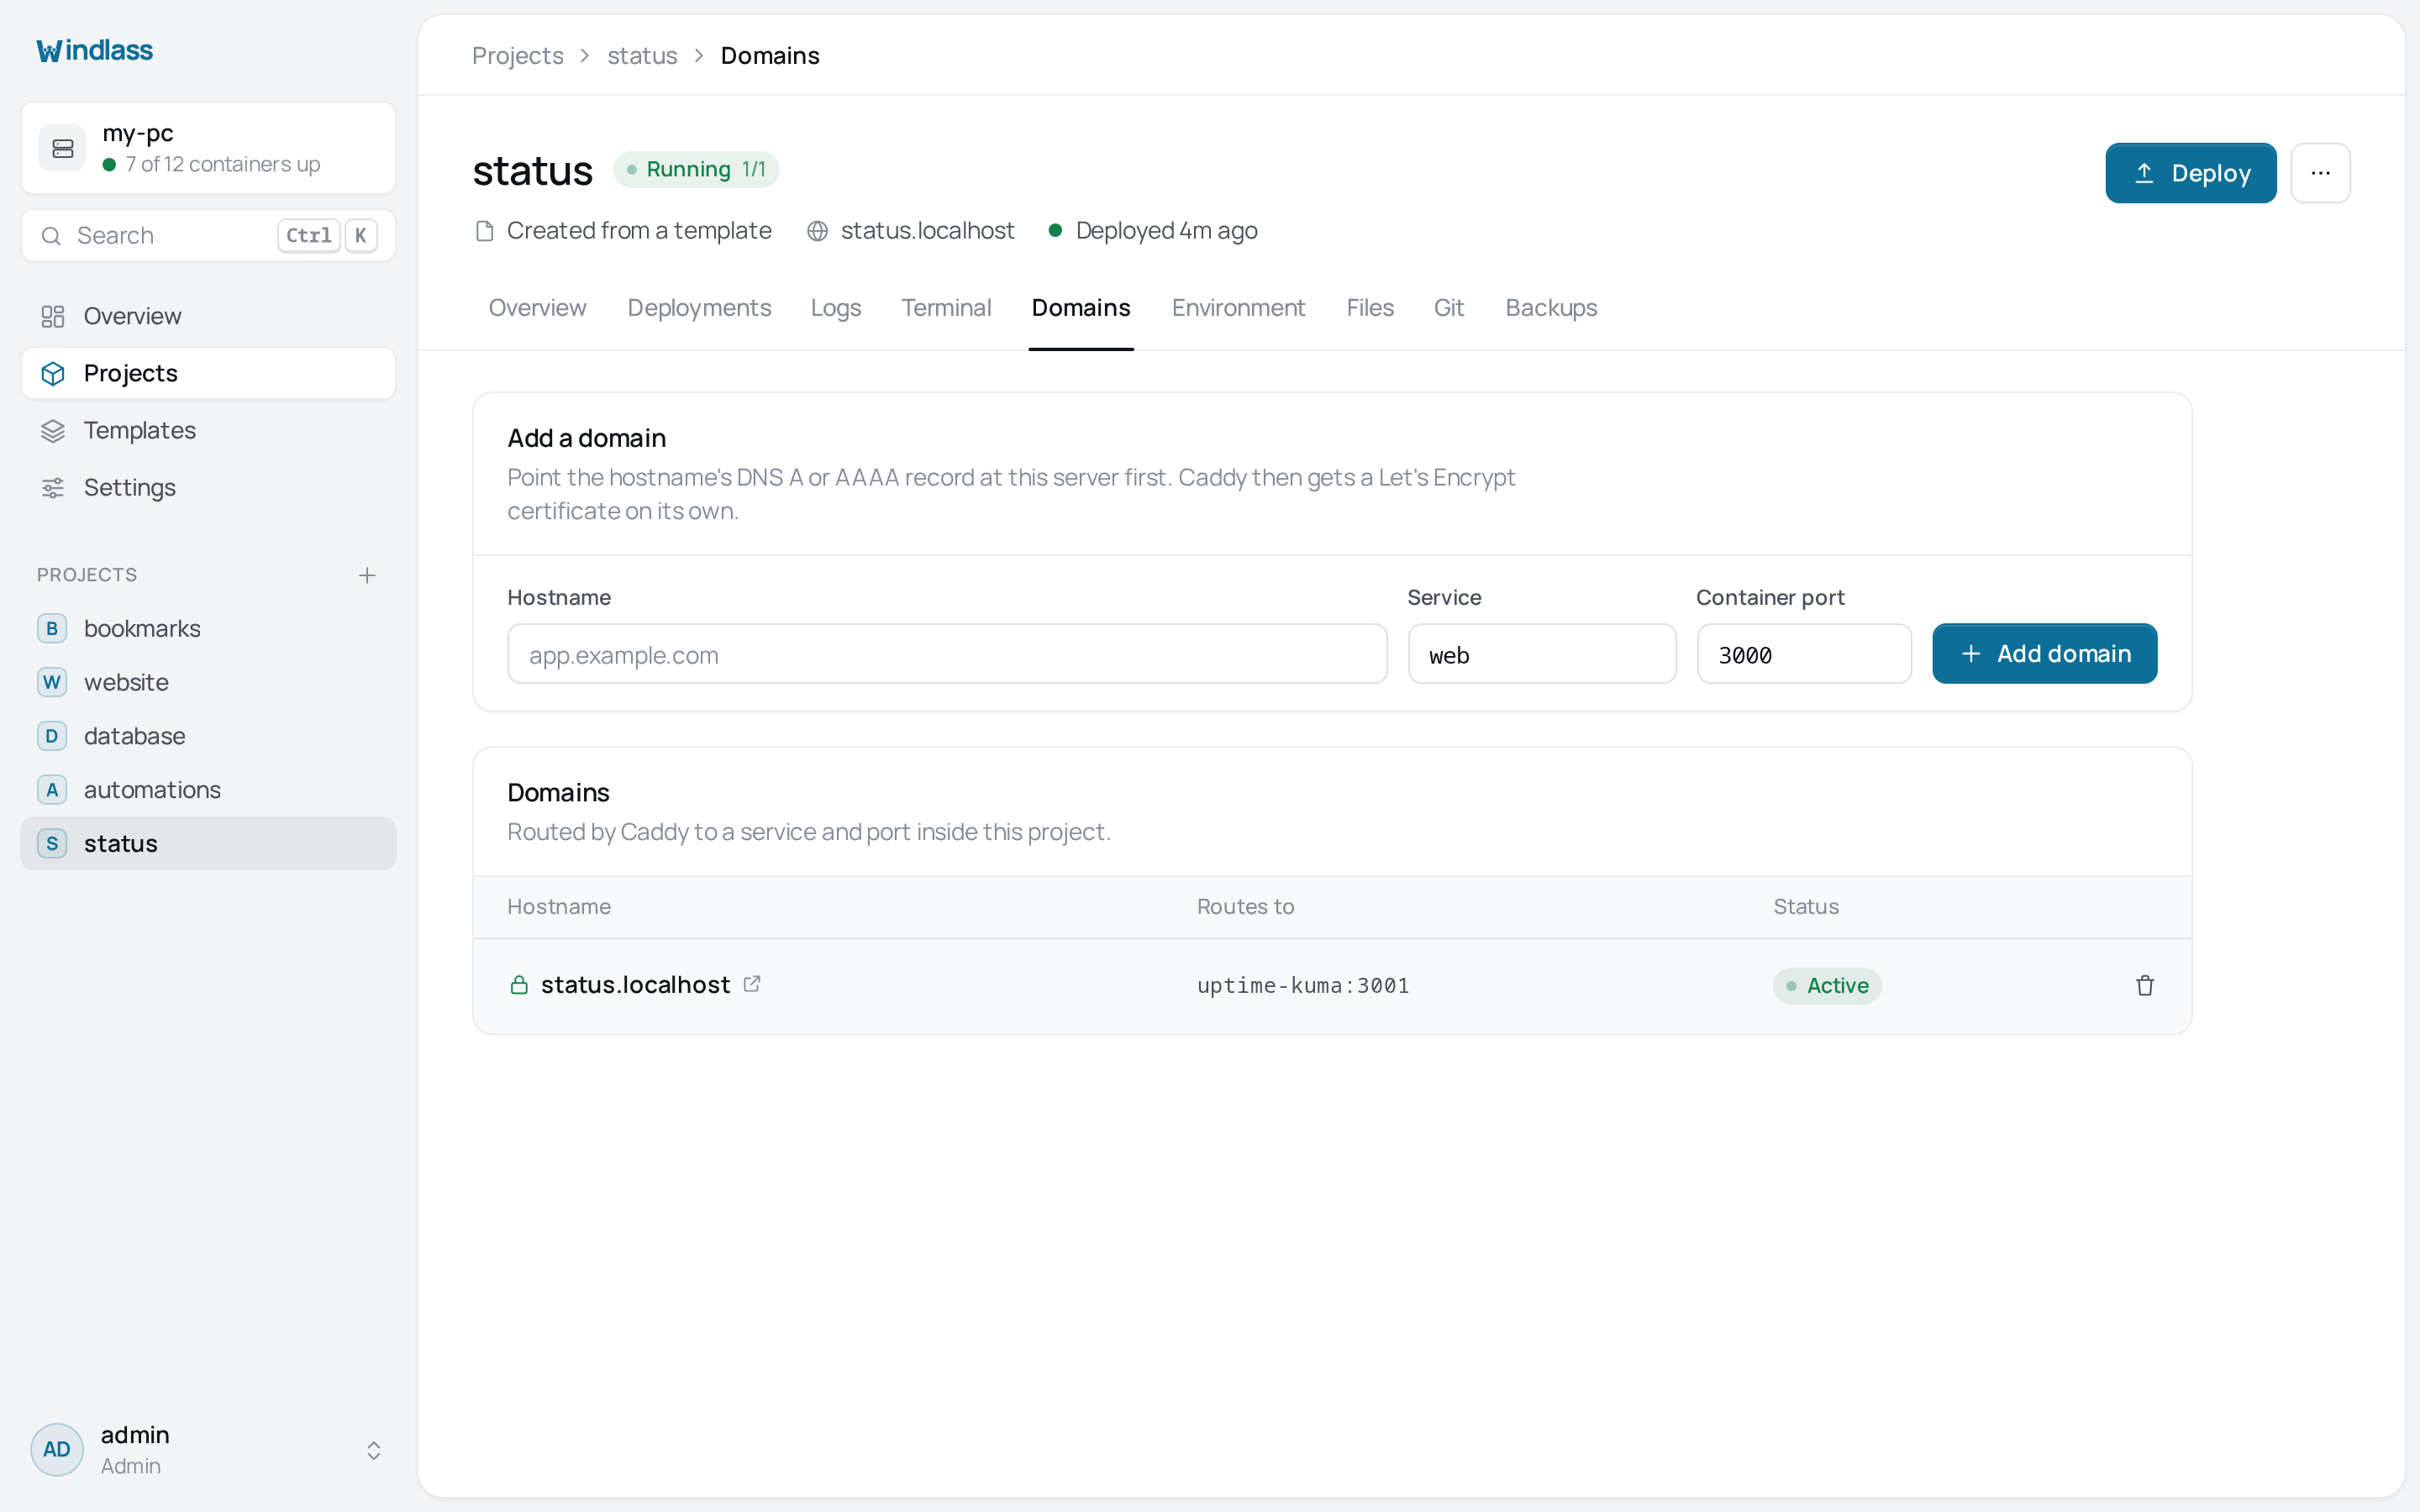Click the file icon beside Created from a template
Screen dimensions: 2420x1512
click(485, 231)
